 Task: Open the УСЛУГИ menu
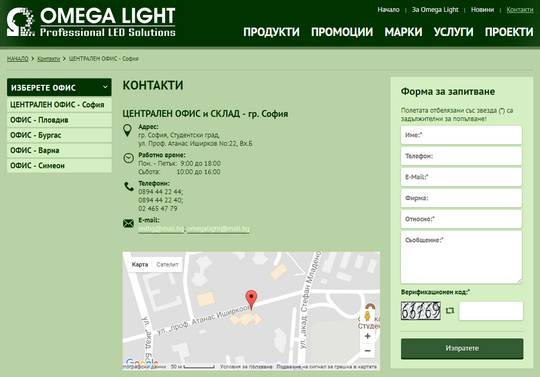click(x=454, y=32)
